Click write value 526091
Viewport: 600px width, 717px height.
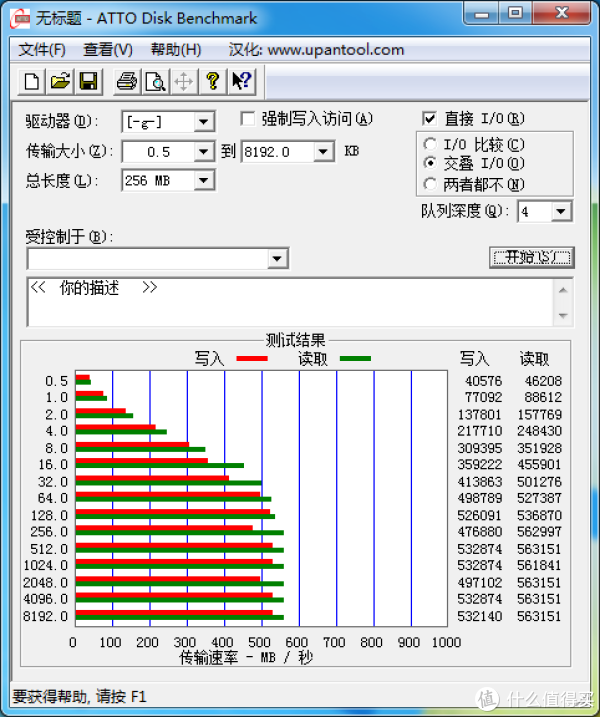(480, 515)
